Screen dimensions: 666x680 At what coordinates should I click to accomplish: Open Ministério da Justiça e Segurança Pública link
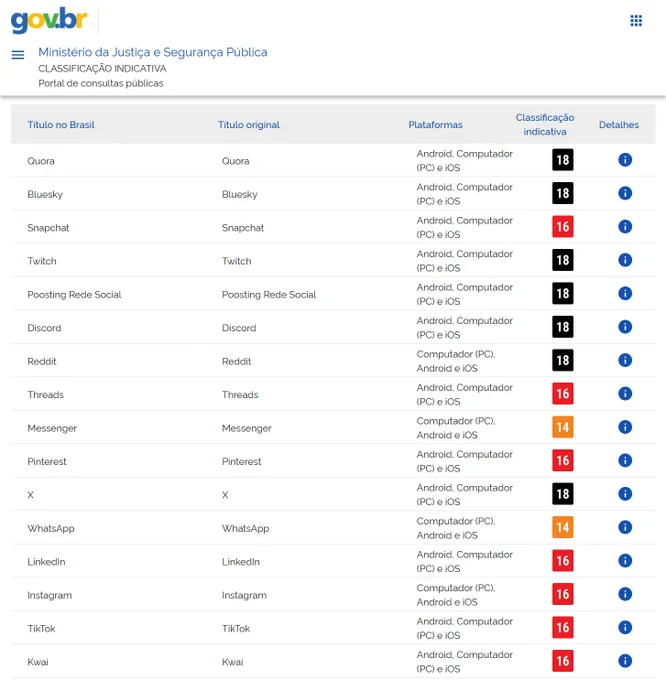point(153,52)
